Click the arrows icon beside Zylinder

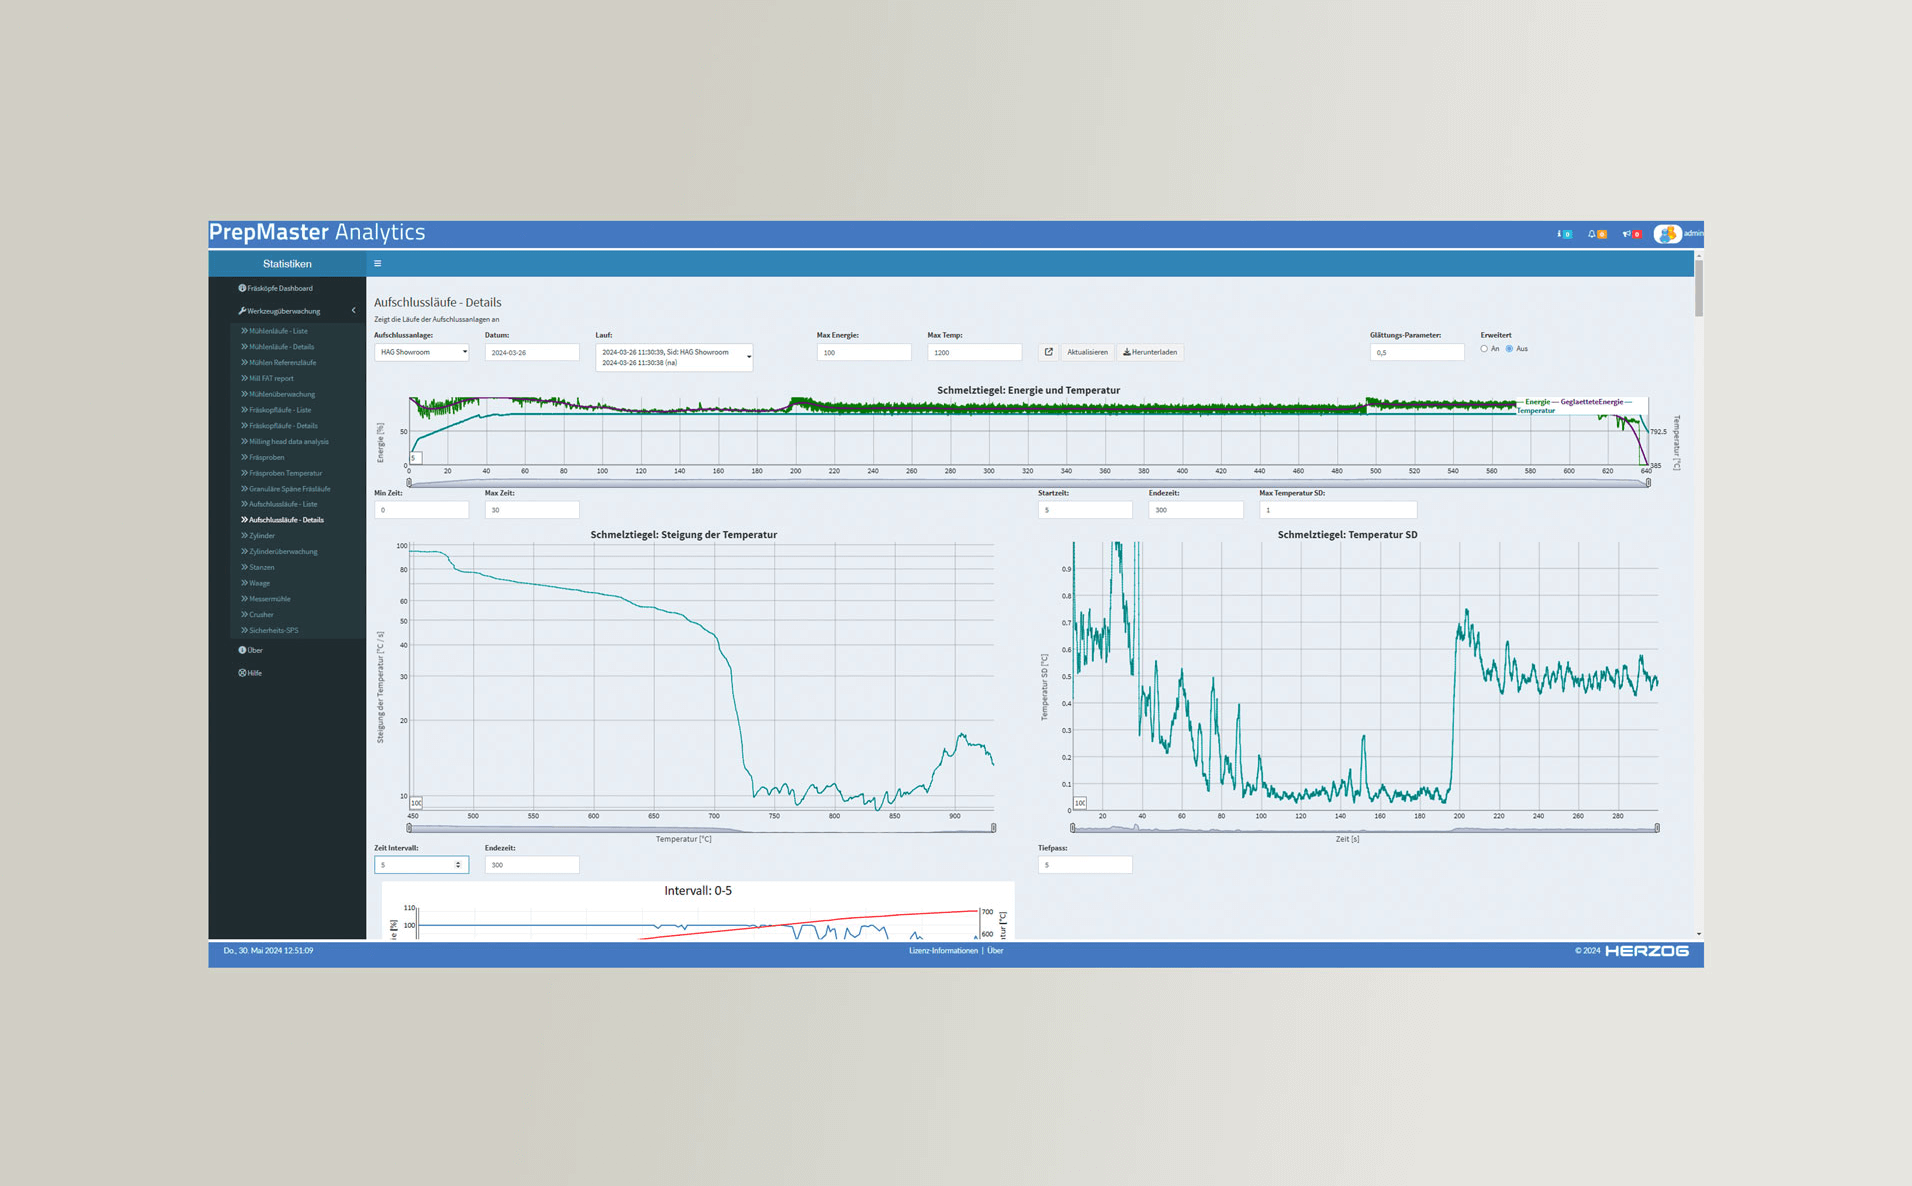click(244, 536)
